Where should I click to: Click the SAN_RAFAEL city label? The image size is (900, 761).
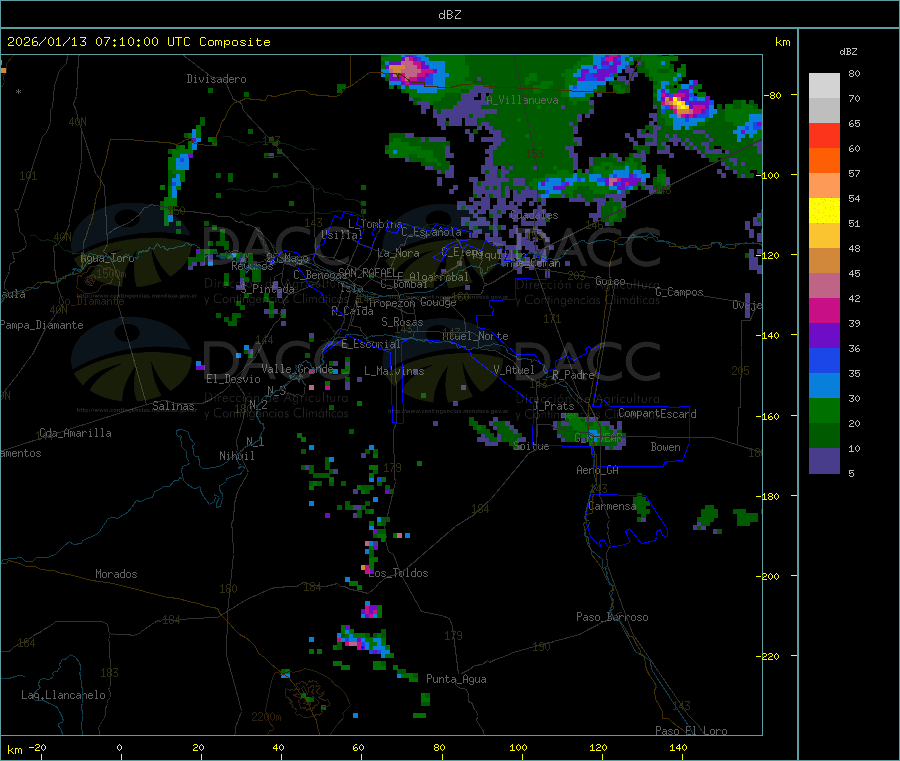(x=370, y=273)
